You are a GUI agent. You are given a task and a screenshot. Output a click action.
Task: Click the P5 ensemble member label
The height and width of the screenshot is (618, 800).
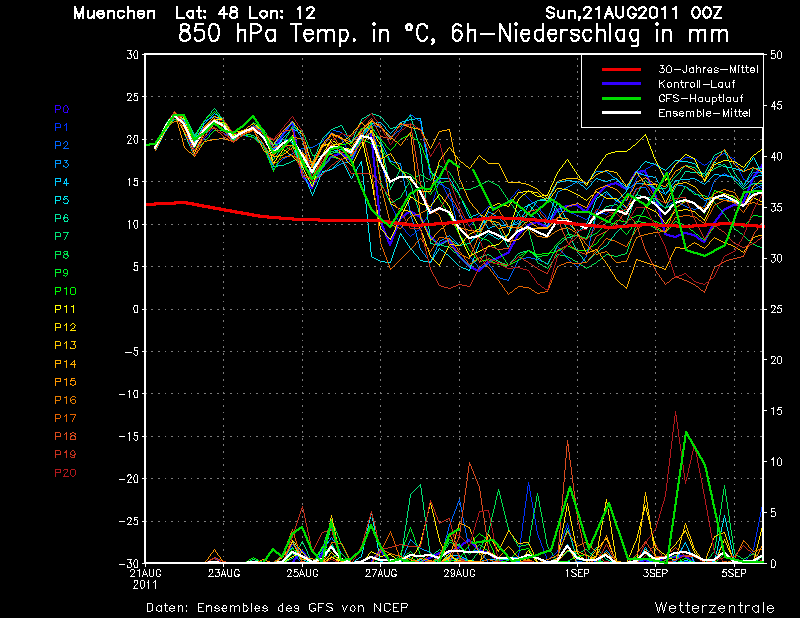tap(62, 200)
